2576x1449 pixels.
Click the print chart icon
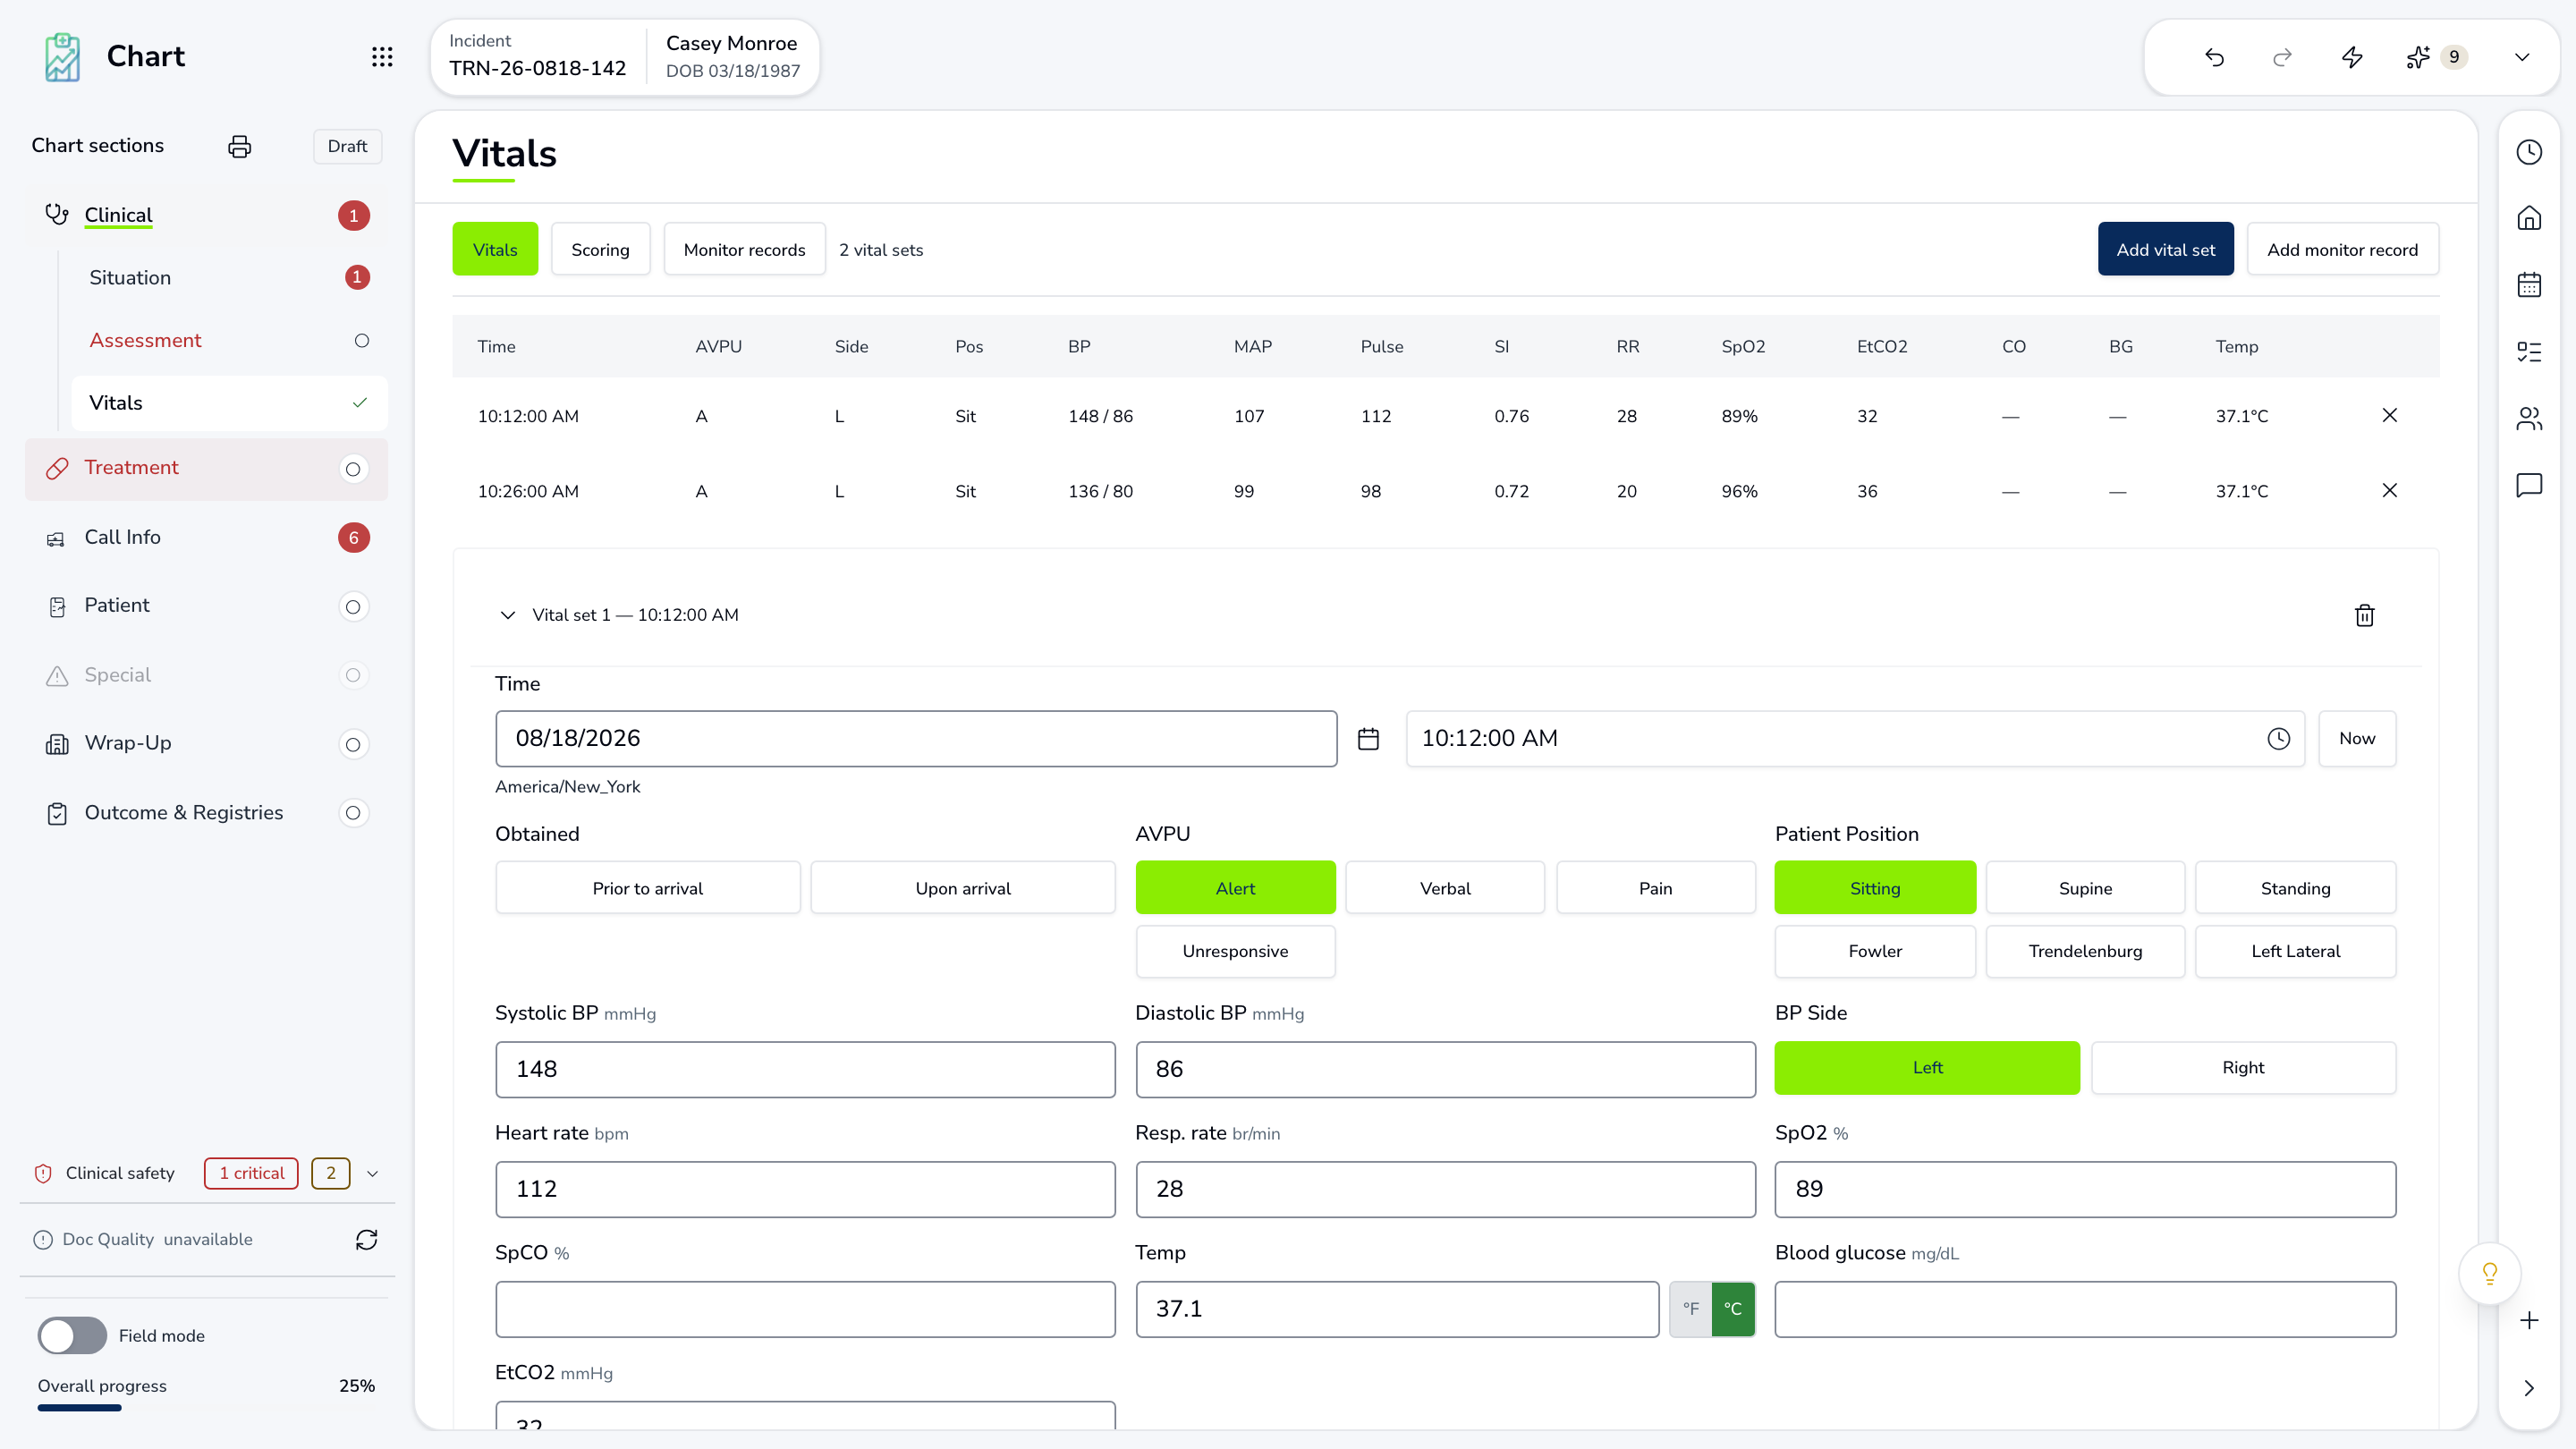pyautogui.click(x=239, y=146)
